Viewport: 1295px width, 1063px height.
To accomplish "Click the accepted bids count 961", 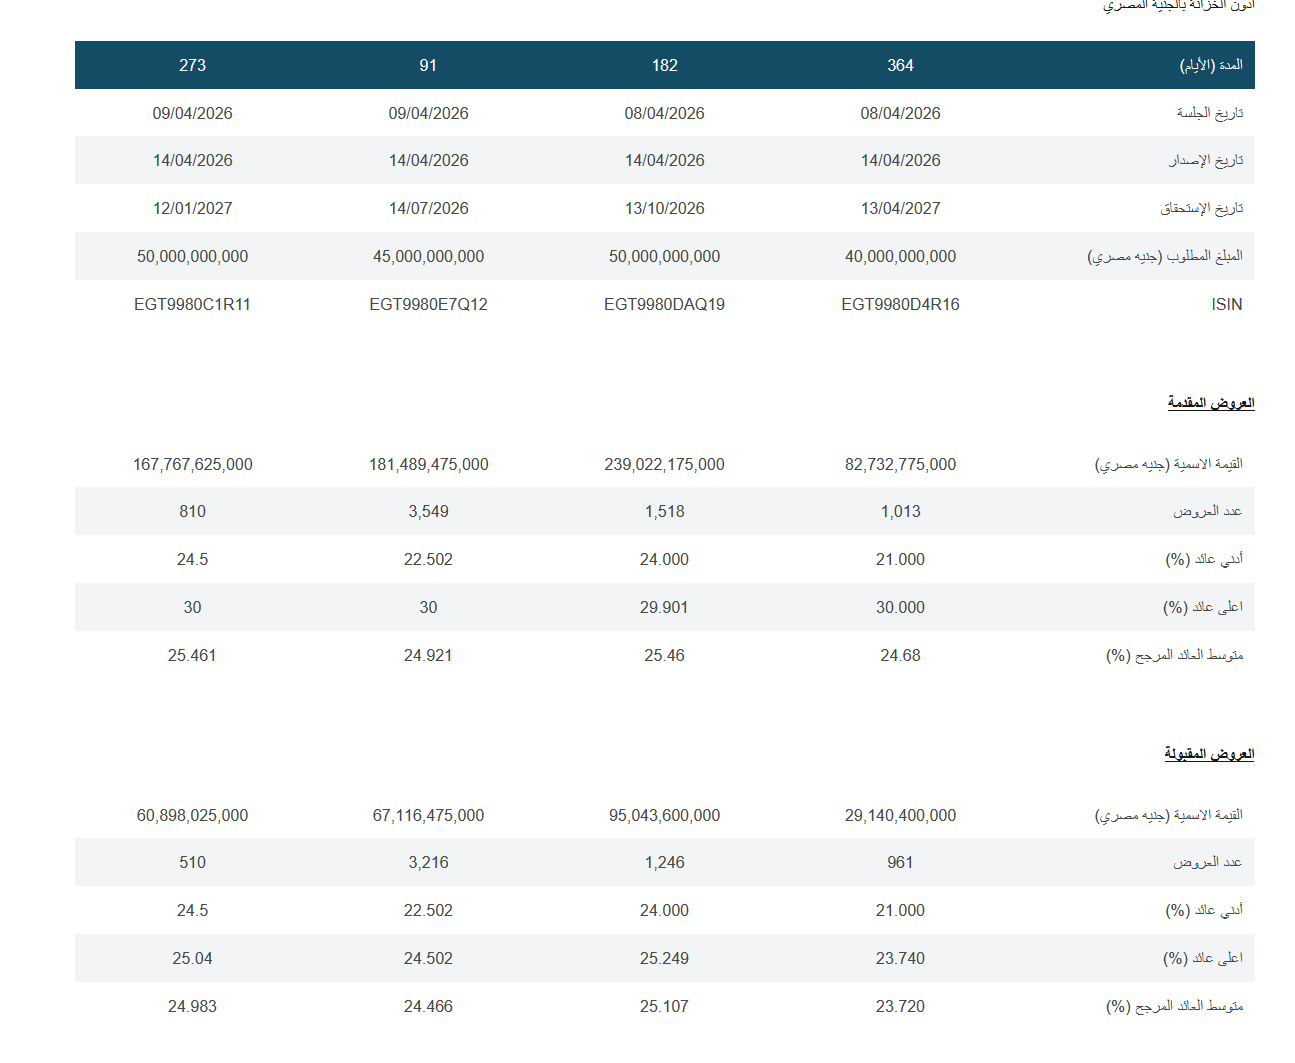I will [900, 862].
